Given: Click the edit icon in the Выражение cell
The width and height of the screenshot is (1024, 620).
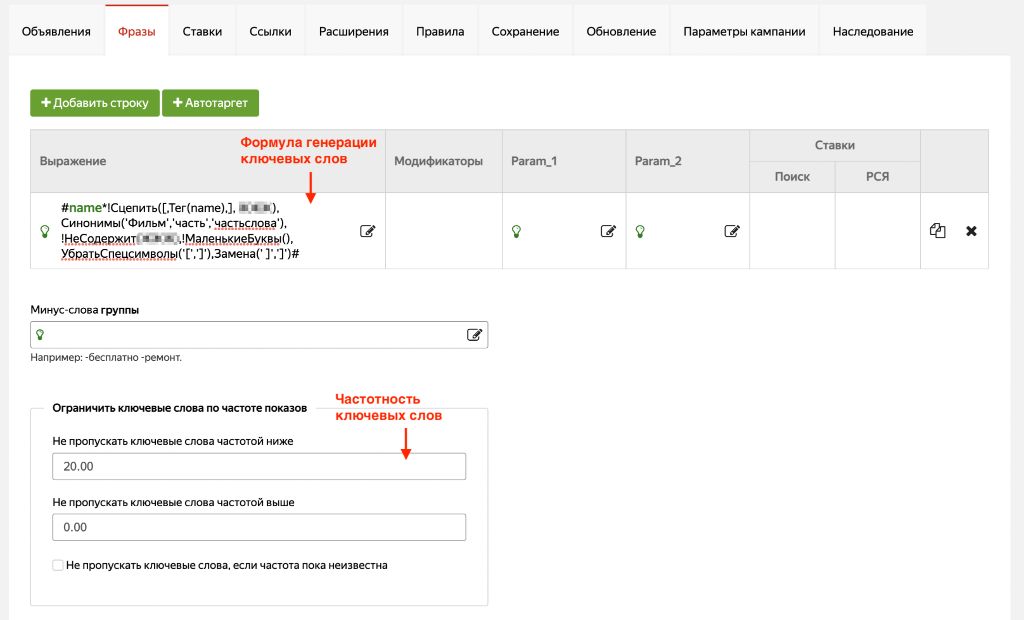Looking at the screenshot, I should coord(367,231).
